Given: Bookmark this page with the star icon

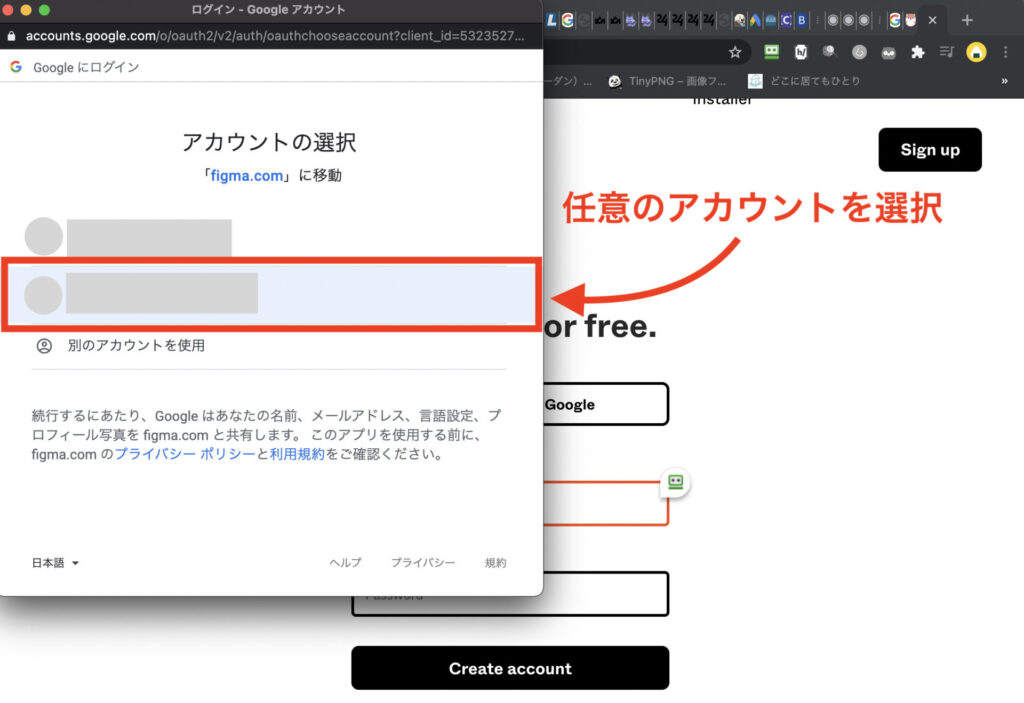Looking at the screenshot, I should click(x=735, y=52).
